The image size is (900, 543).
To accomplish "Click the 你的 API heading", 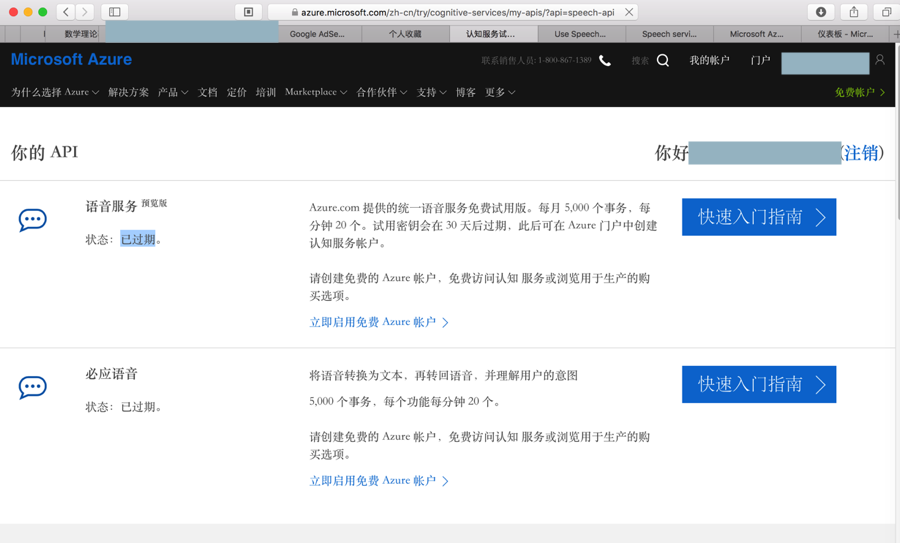I will 44,152.
